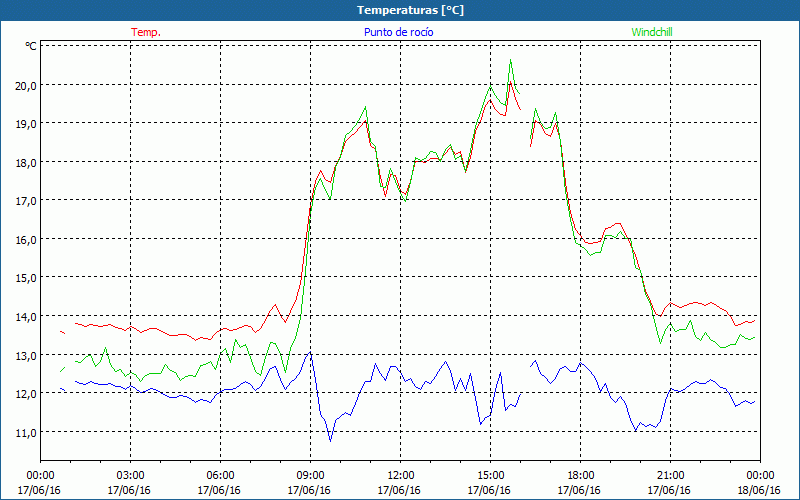Click the Temperaturas [°C] chart title
Image resolution: width=800 pixels, height=500 pixels.
[410, 10]
